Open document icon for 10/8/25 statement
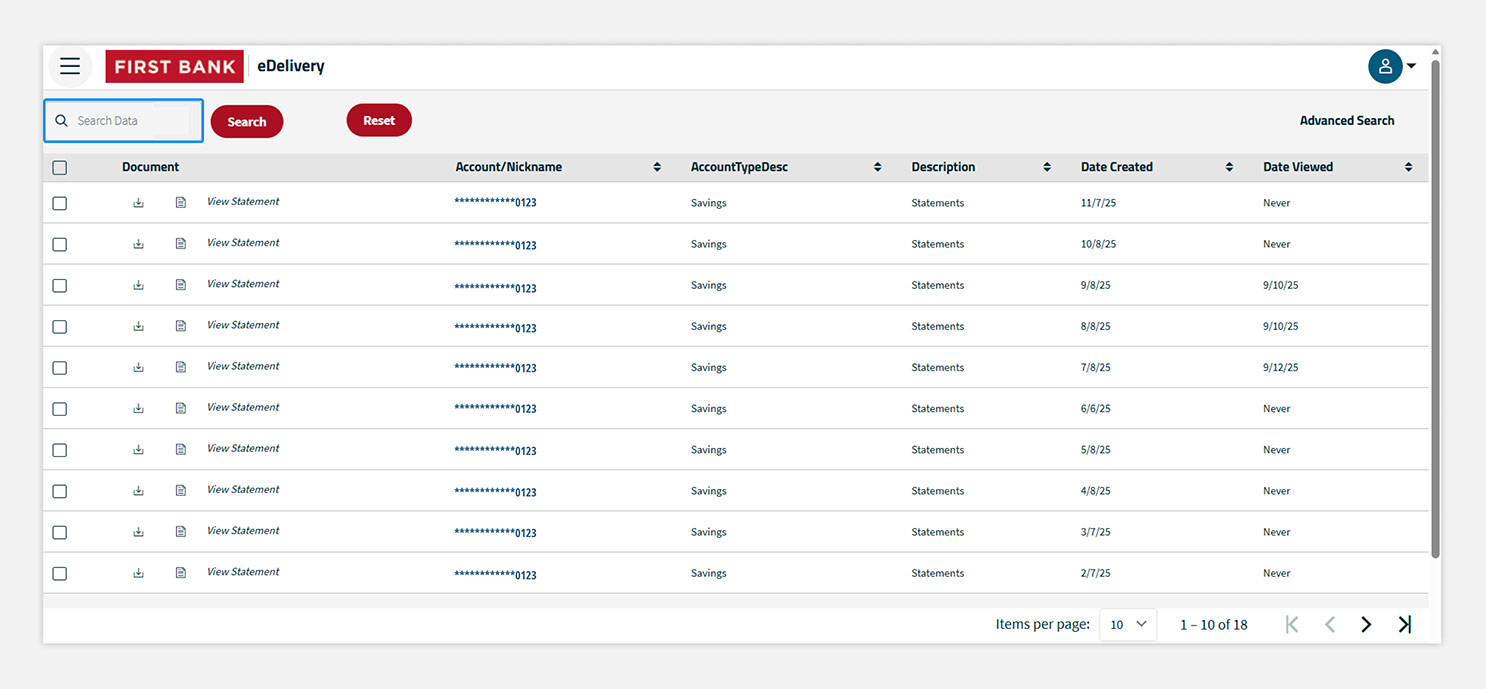 pos(181,244)
